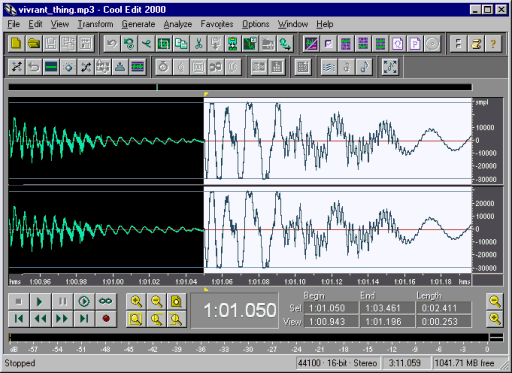
Task: Click the Sel Length field 0:02.411
Action: [444, 308]
